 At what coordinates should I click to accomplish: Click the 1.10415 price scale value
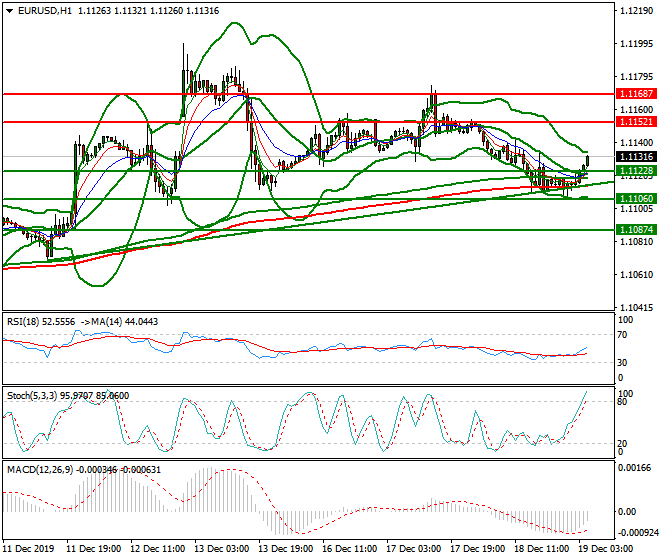click(637, 307)
